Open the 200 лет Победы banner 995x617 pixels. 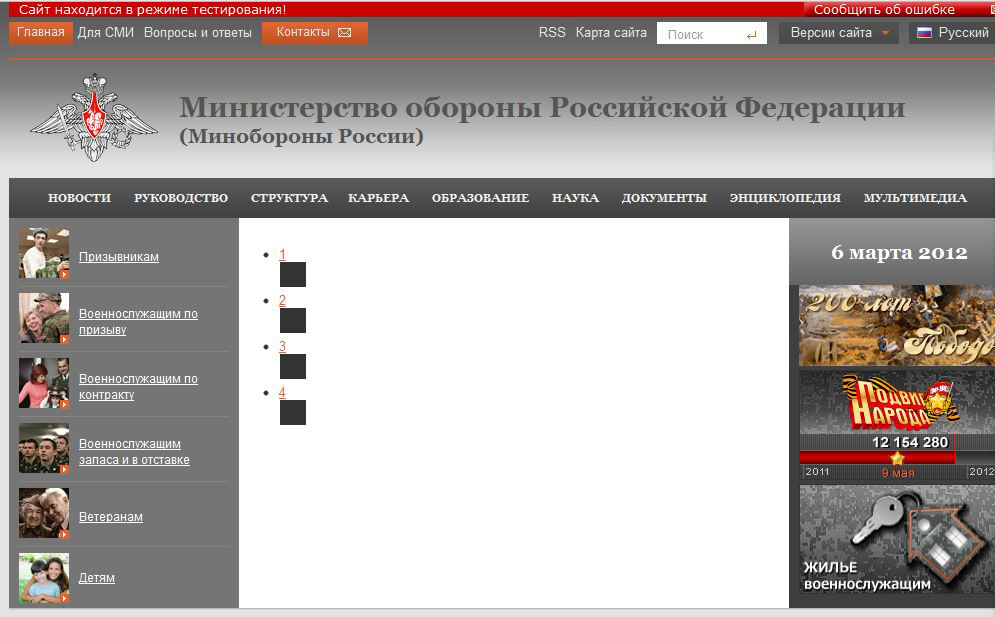point(896,326)
